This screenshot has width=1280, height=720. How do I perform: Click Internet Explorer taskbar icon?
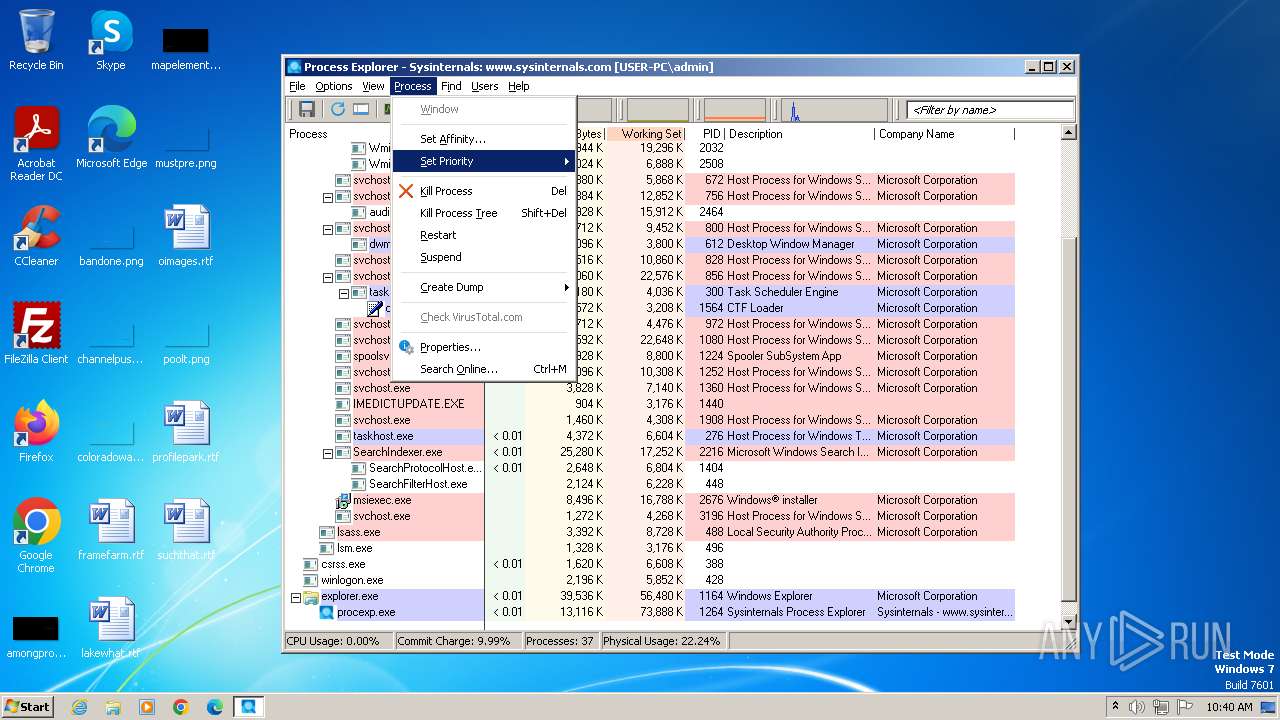(79, 707)
